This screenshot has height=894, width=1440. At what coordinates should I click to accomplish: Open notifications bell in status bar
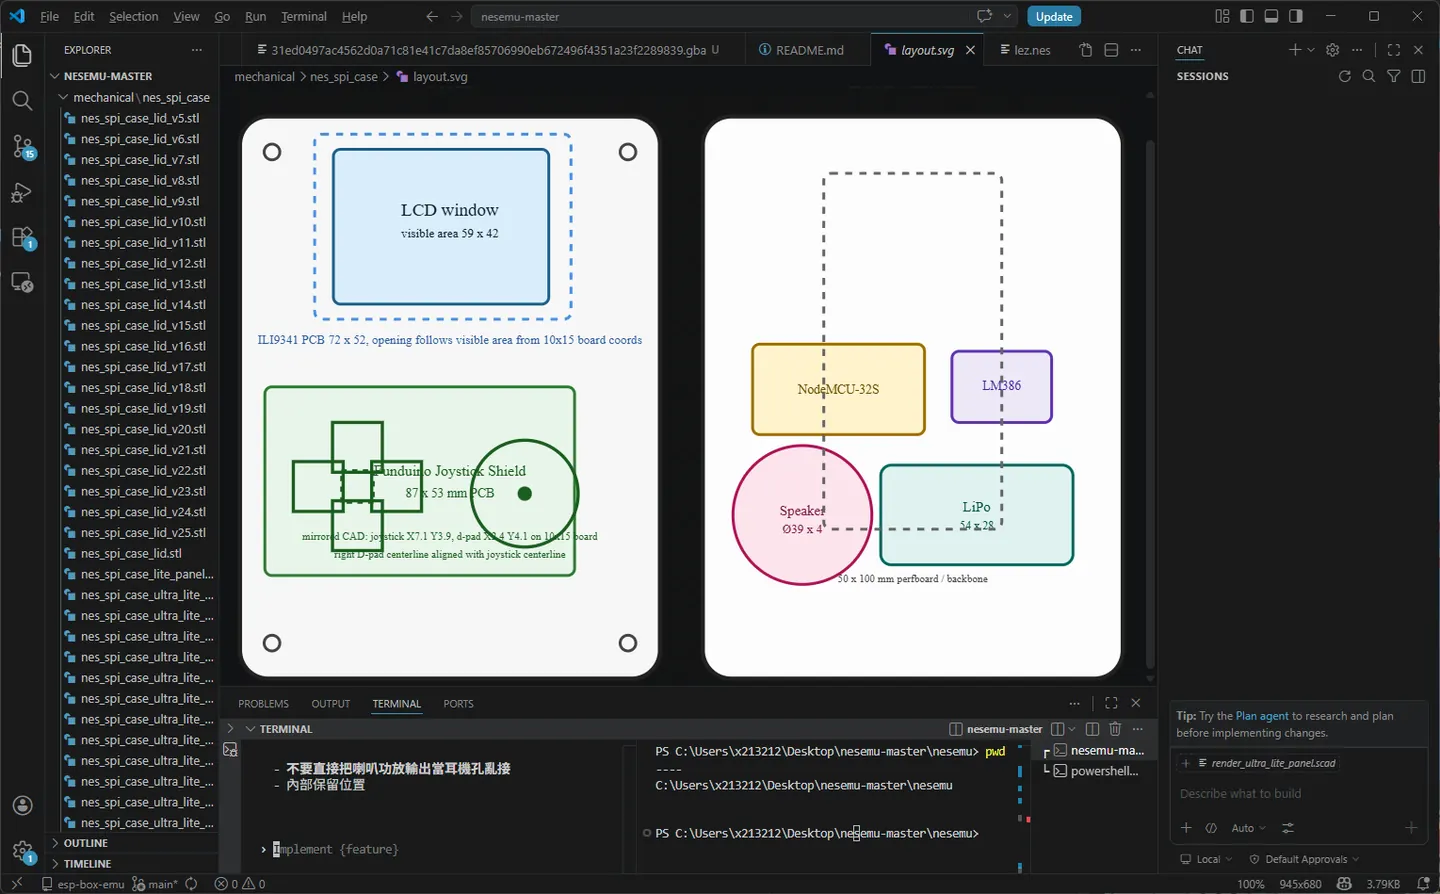click(x=1423, y=884)
